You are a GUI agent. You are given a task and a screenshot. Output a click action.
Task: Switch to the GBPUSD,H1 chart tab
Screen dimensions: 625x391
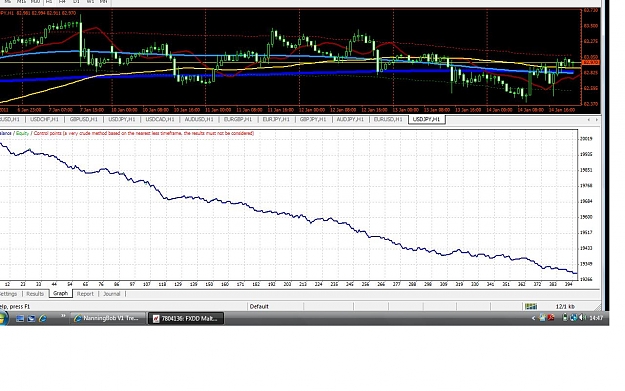pyautogui.click(x=83, y=119)
